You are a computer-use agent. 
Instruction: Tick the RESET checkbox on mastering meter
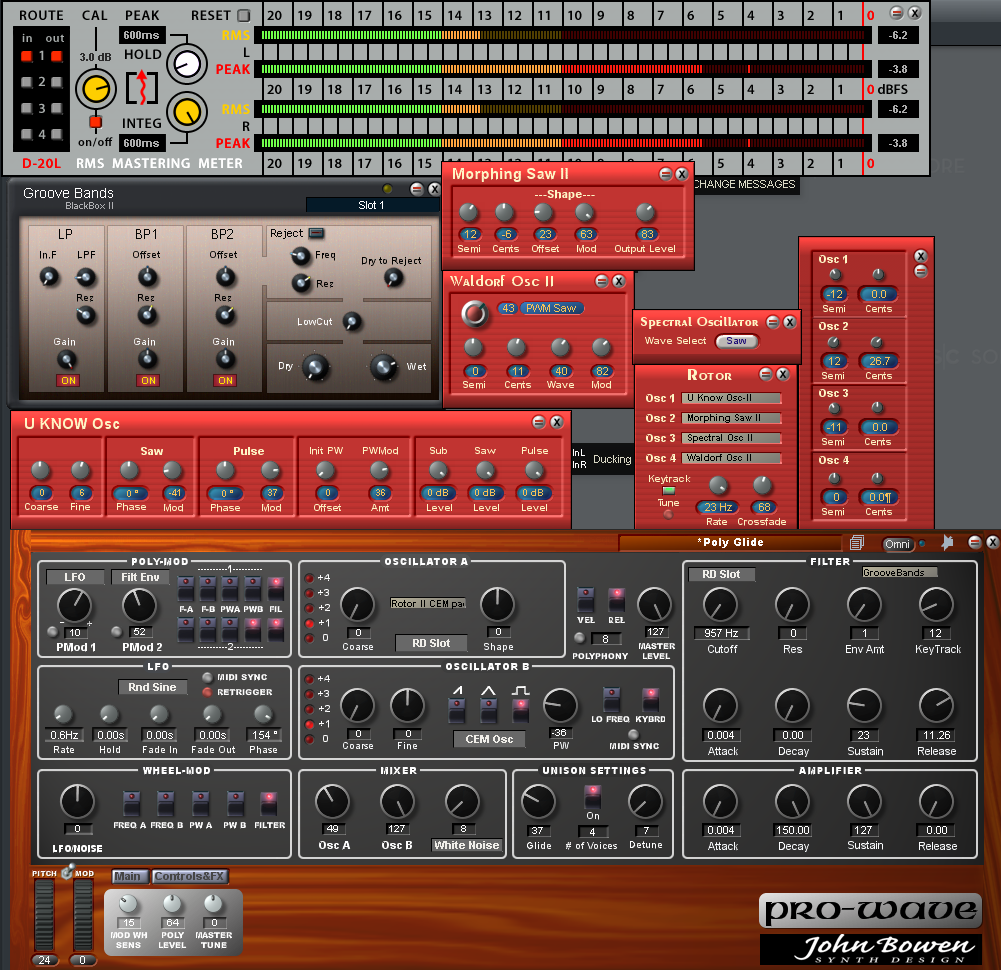[244, 15]
